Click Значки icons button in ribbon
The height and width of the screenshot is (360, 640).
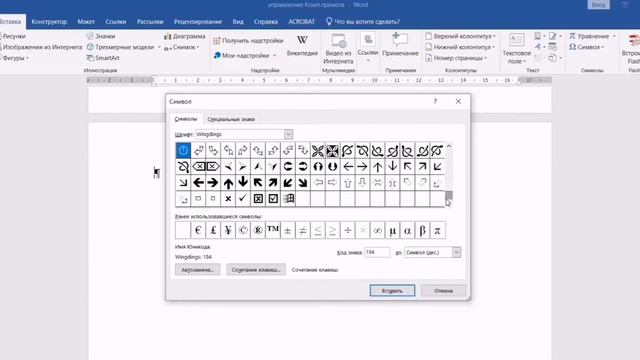[x=101, y=36]
